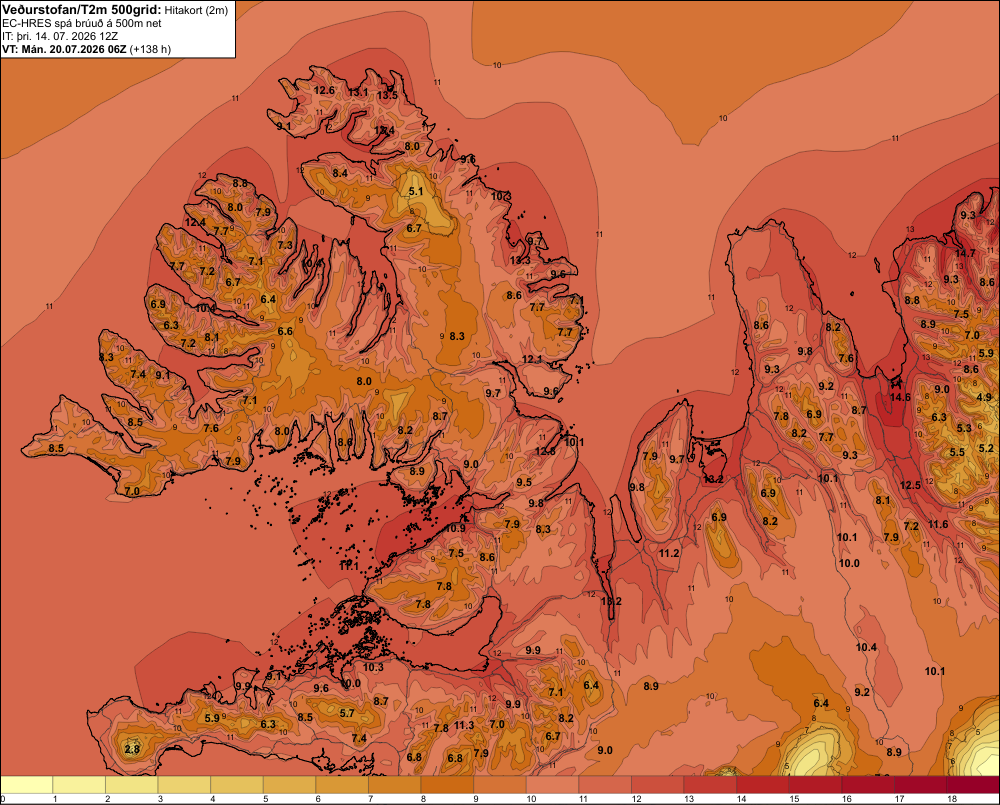
Task: Click the 12.5 temperature value
Action: (x=910, y=485)
